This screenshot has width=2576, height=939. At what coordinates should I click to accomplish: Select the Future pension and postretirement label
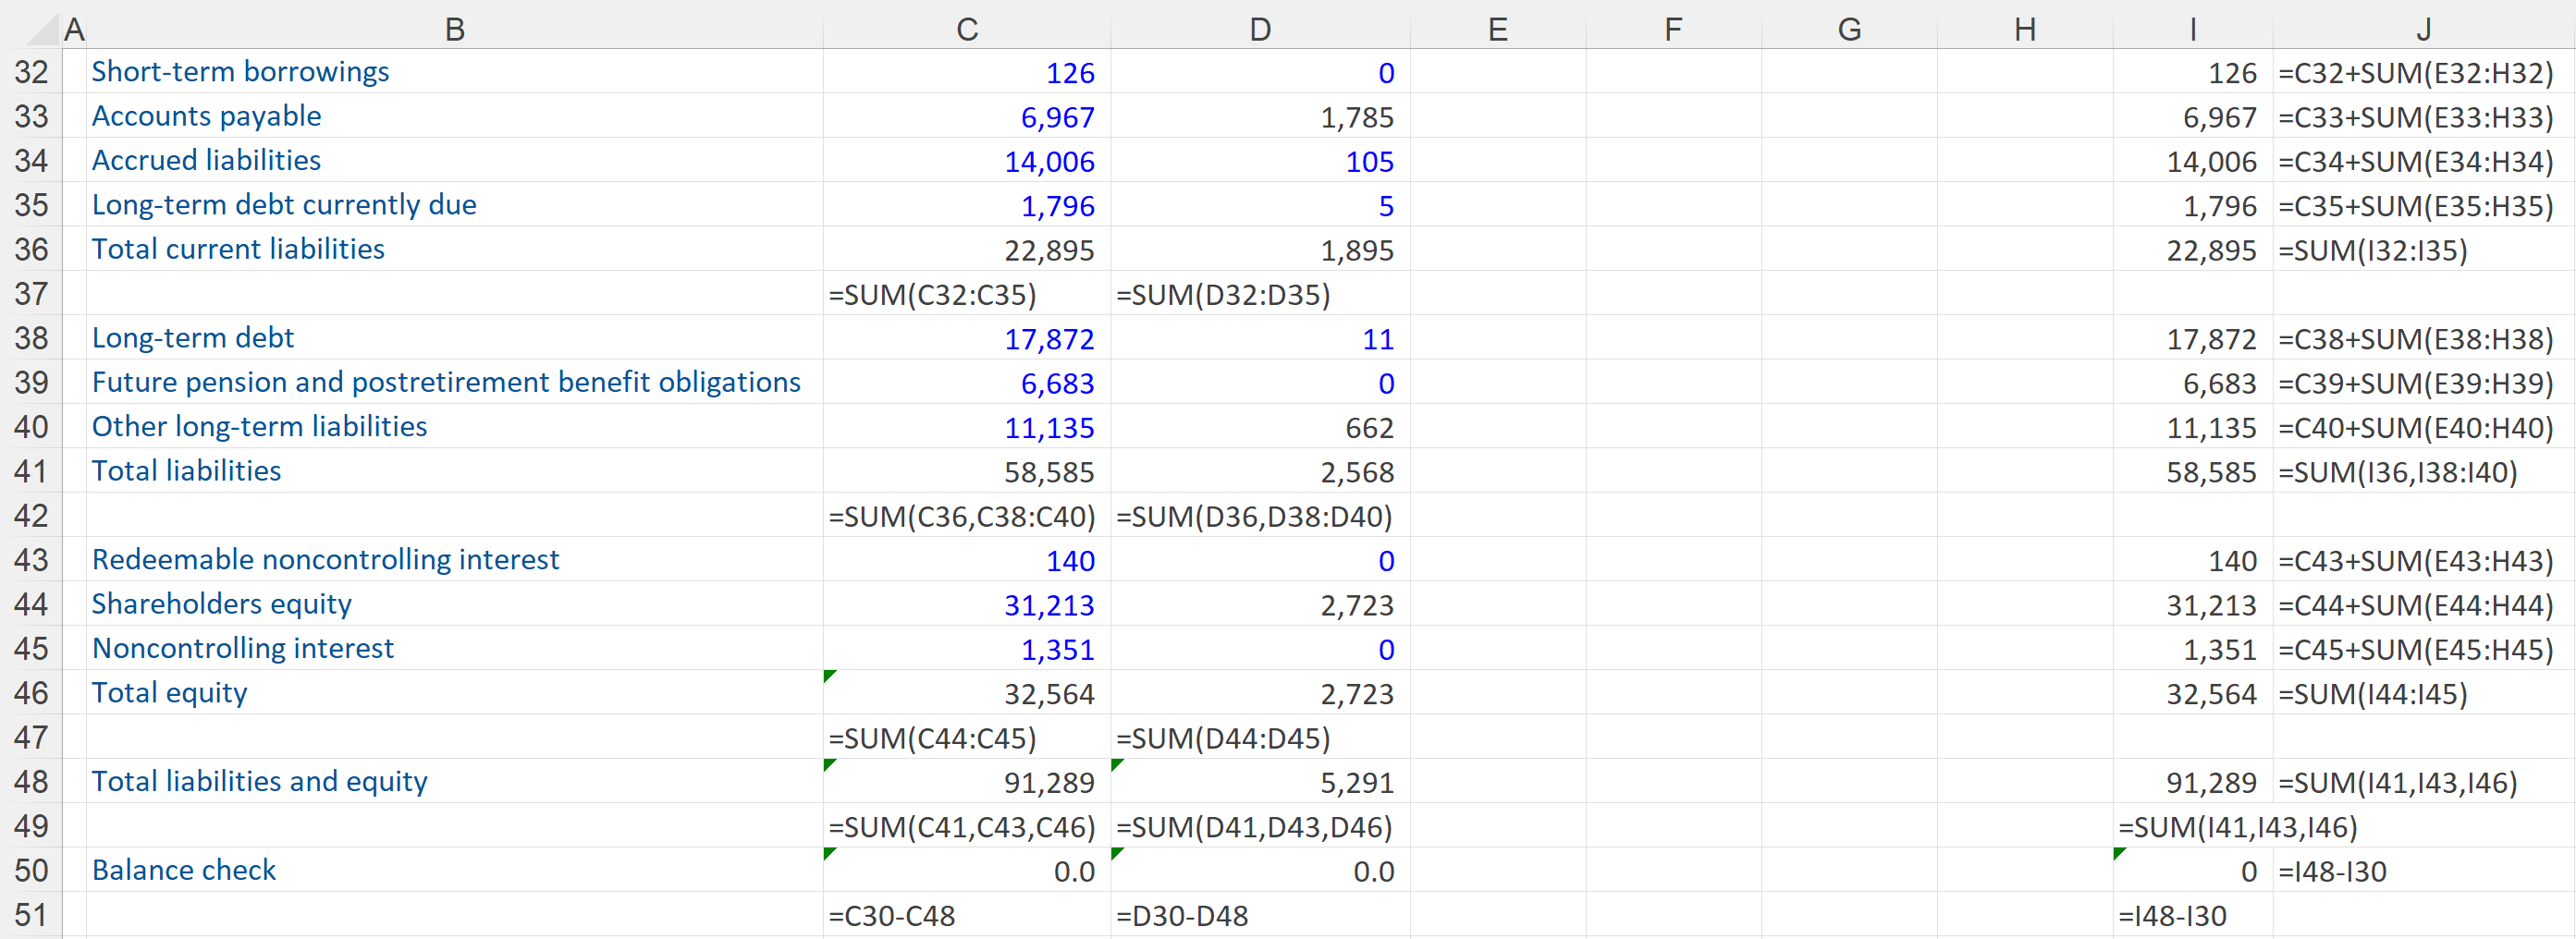(x=446, y=383)
